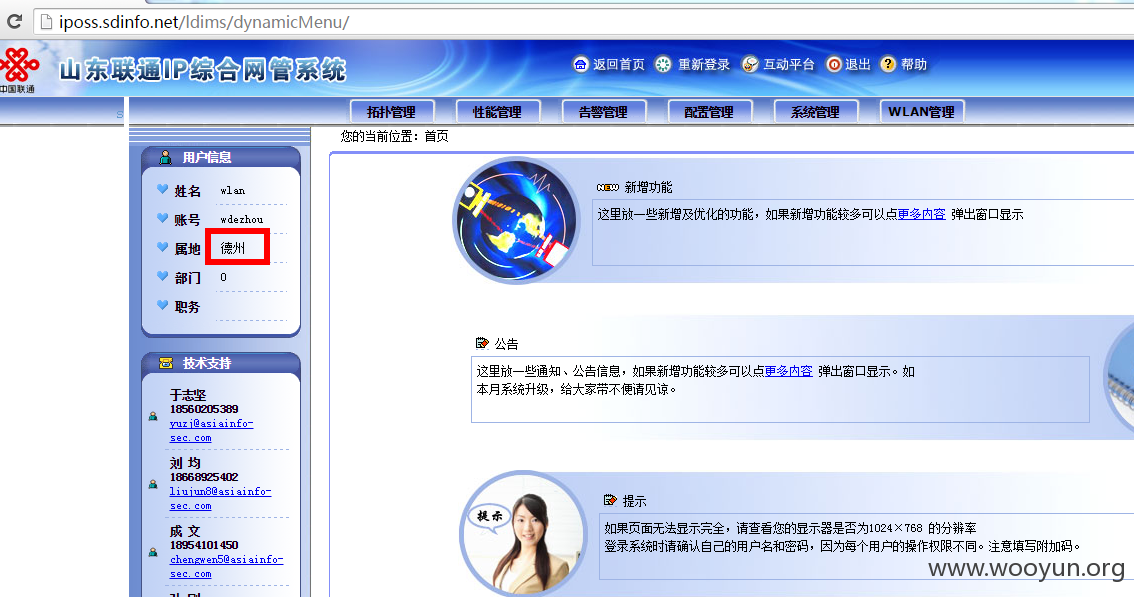Open 更多内容 link in 新增功能 section
This screenshot has width=1134, height=597.
921,214
